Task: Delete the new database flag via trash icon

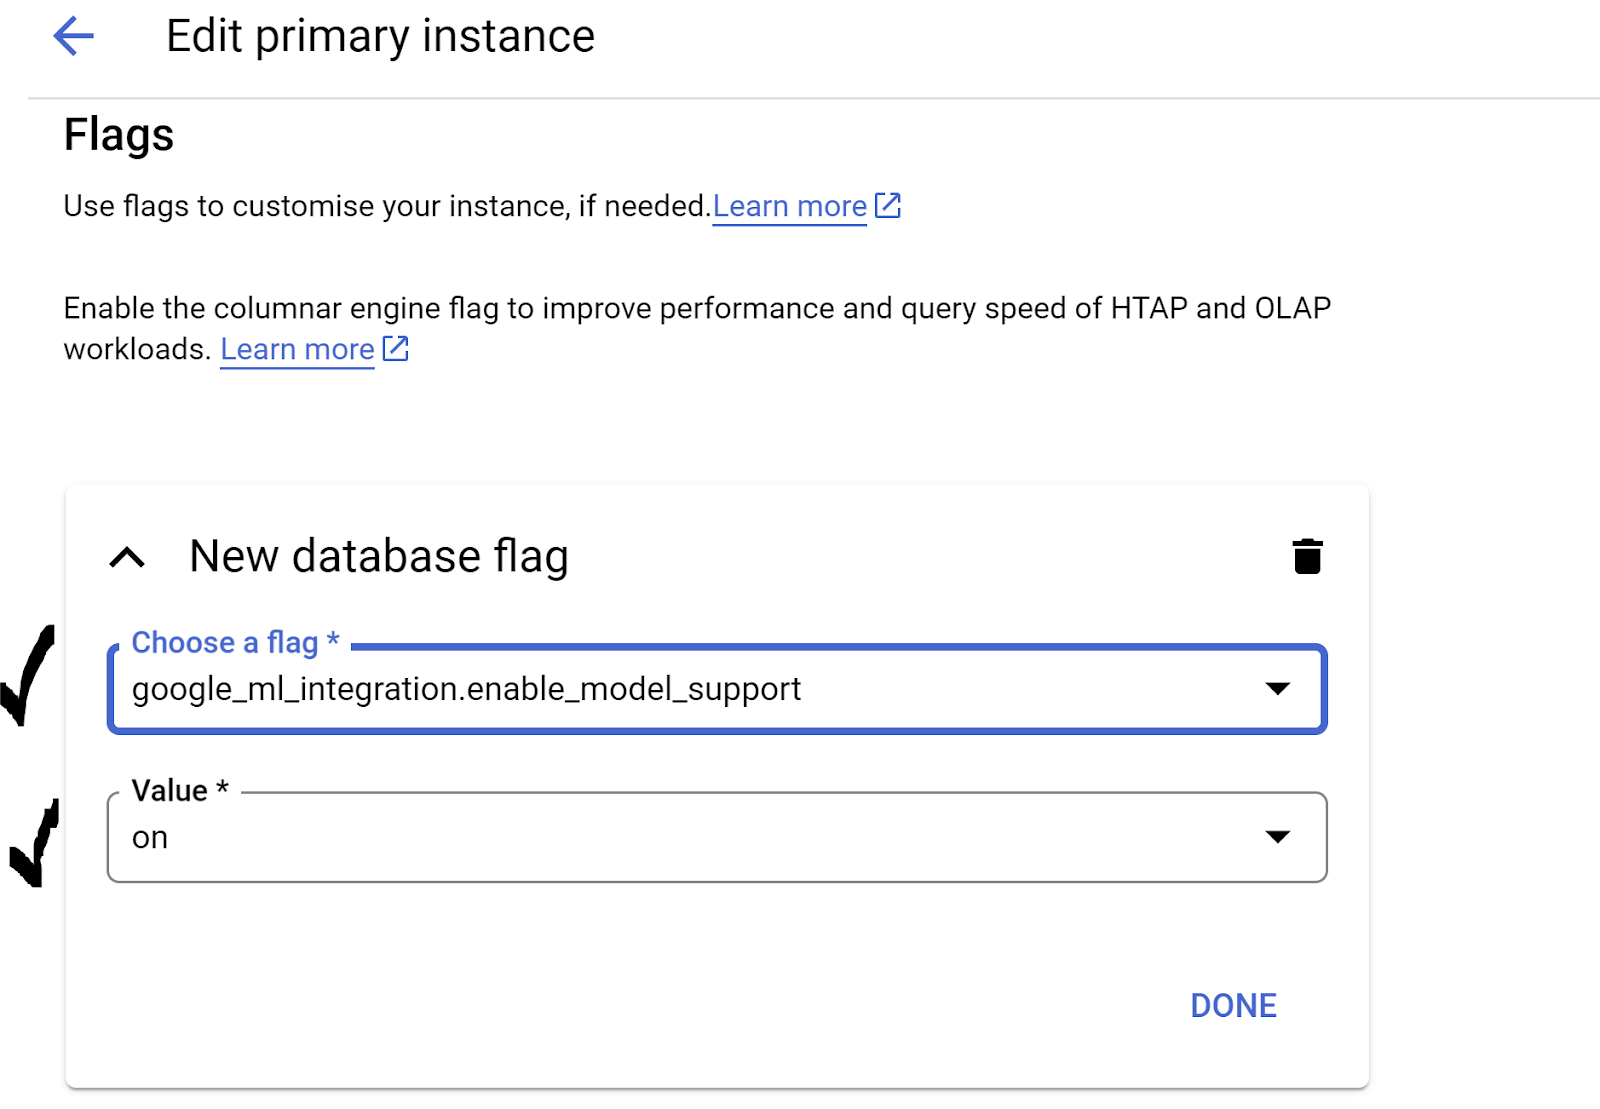Action: [1307, 557]
